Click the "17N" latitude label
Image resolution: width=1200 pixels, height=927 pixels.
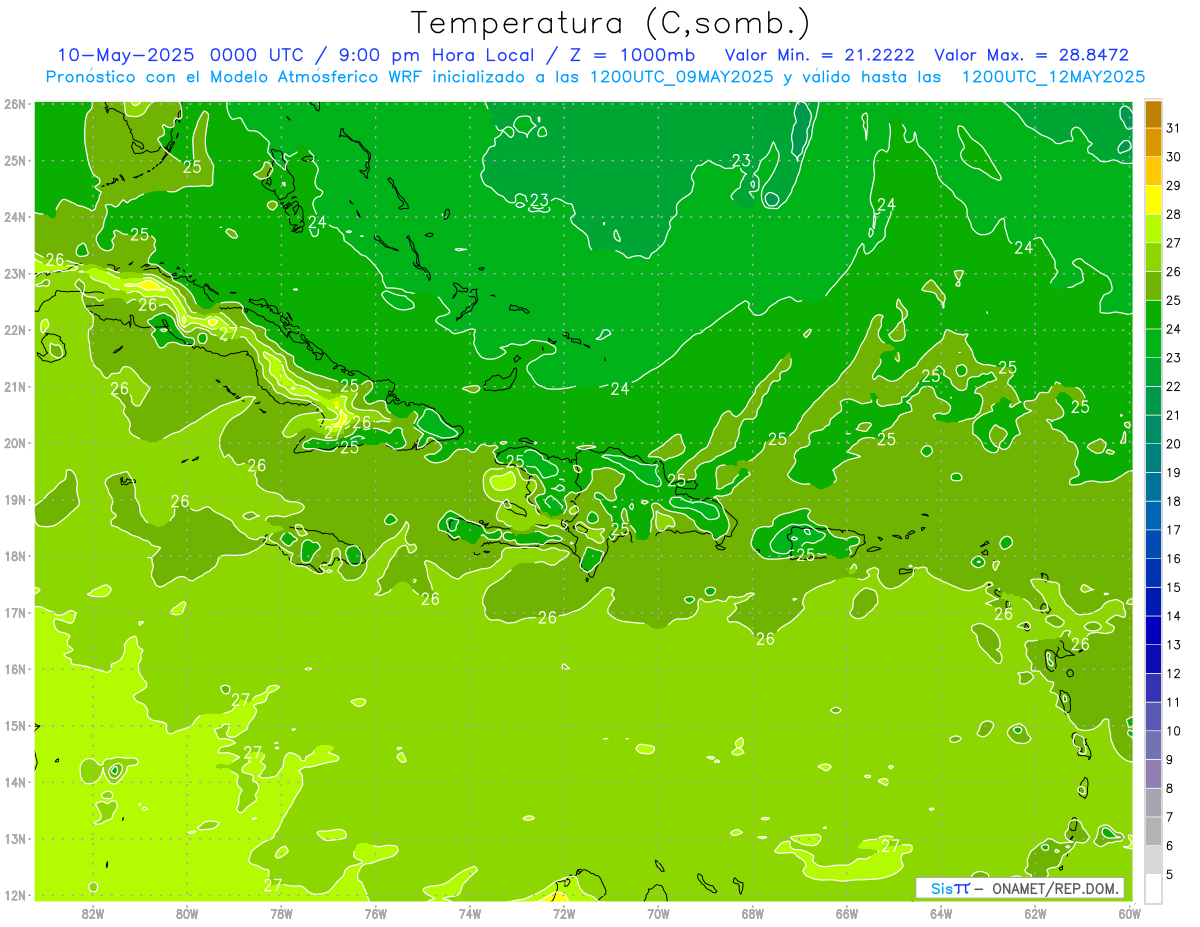point(14,612)
